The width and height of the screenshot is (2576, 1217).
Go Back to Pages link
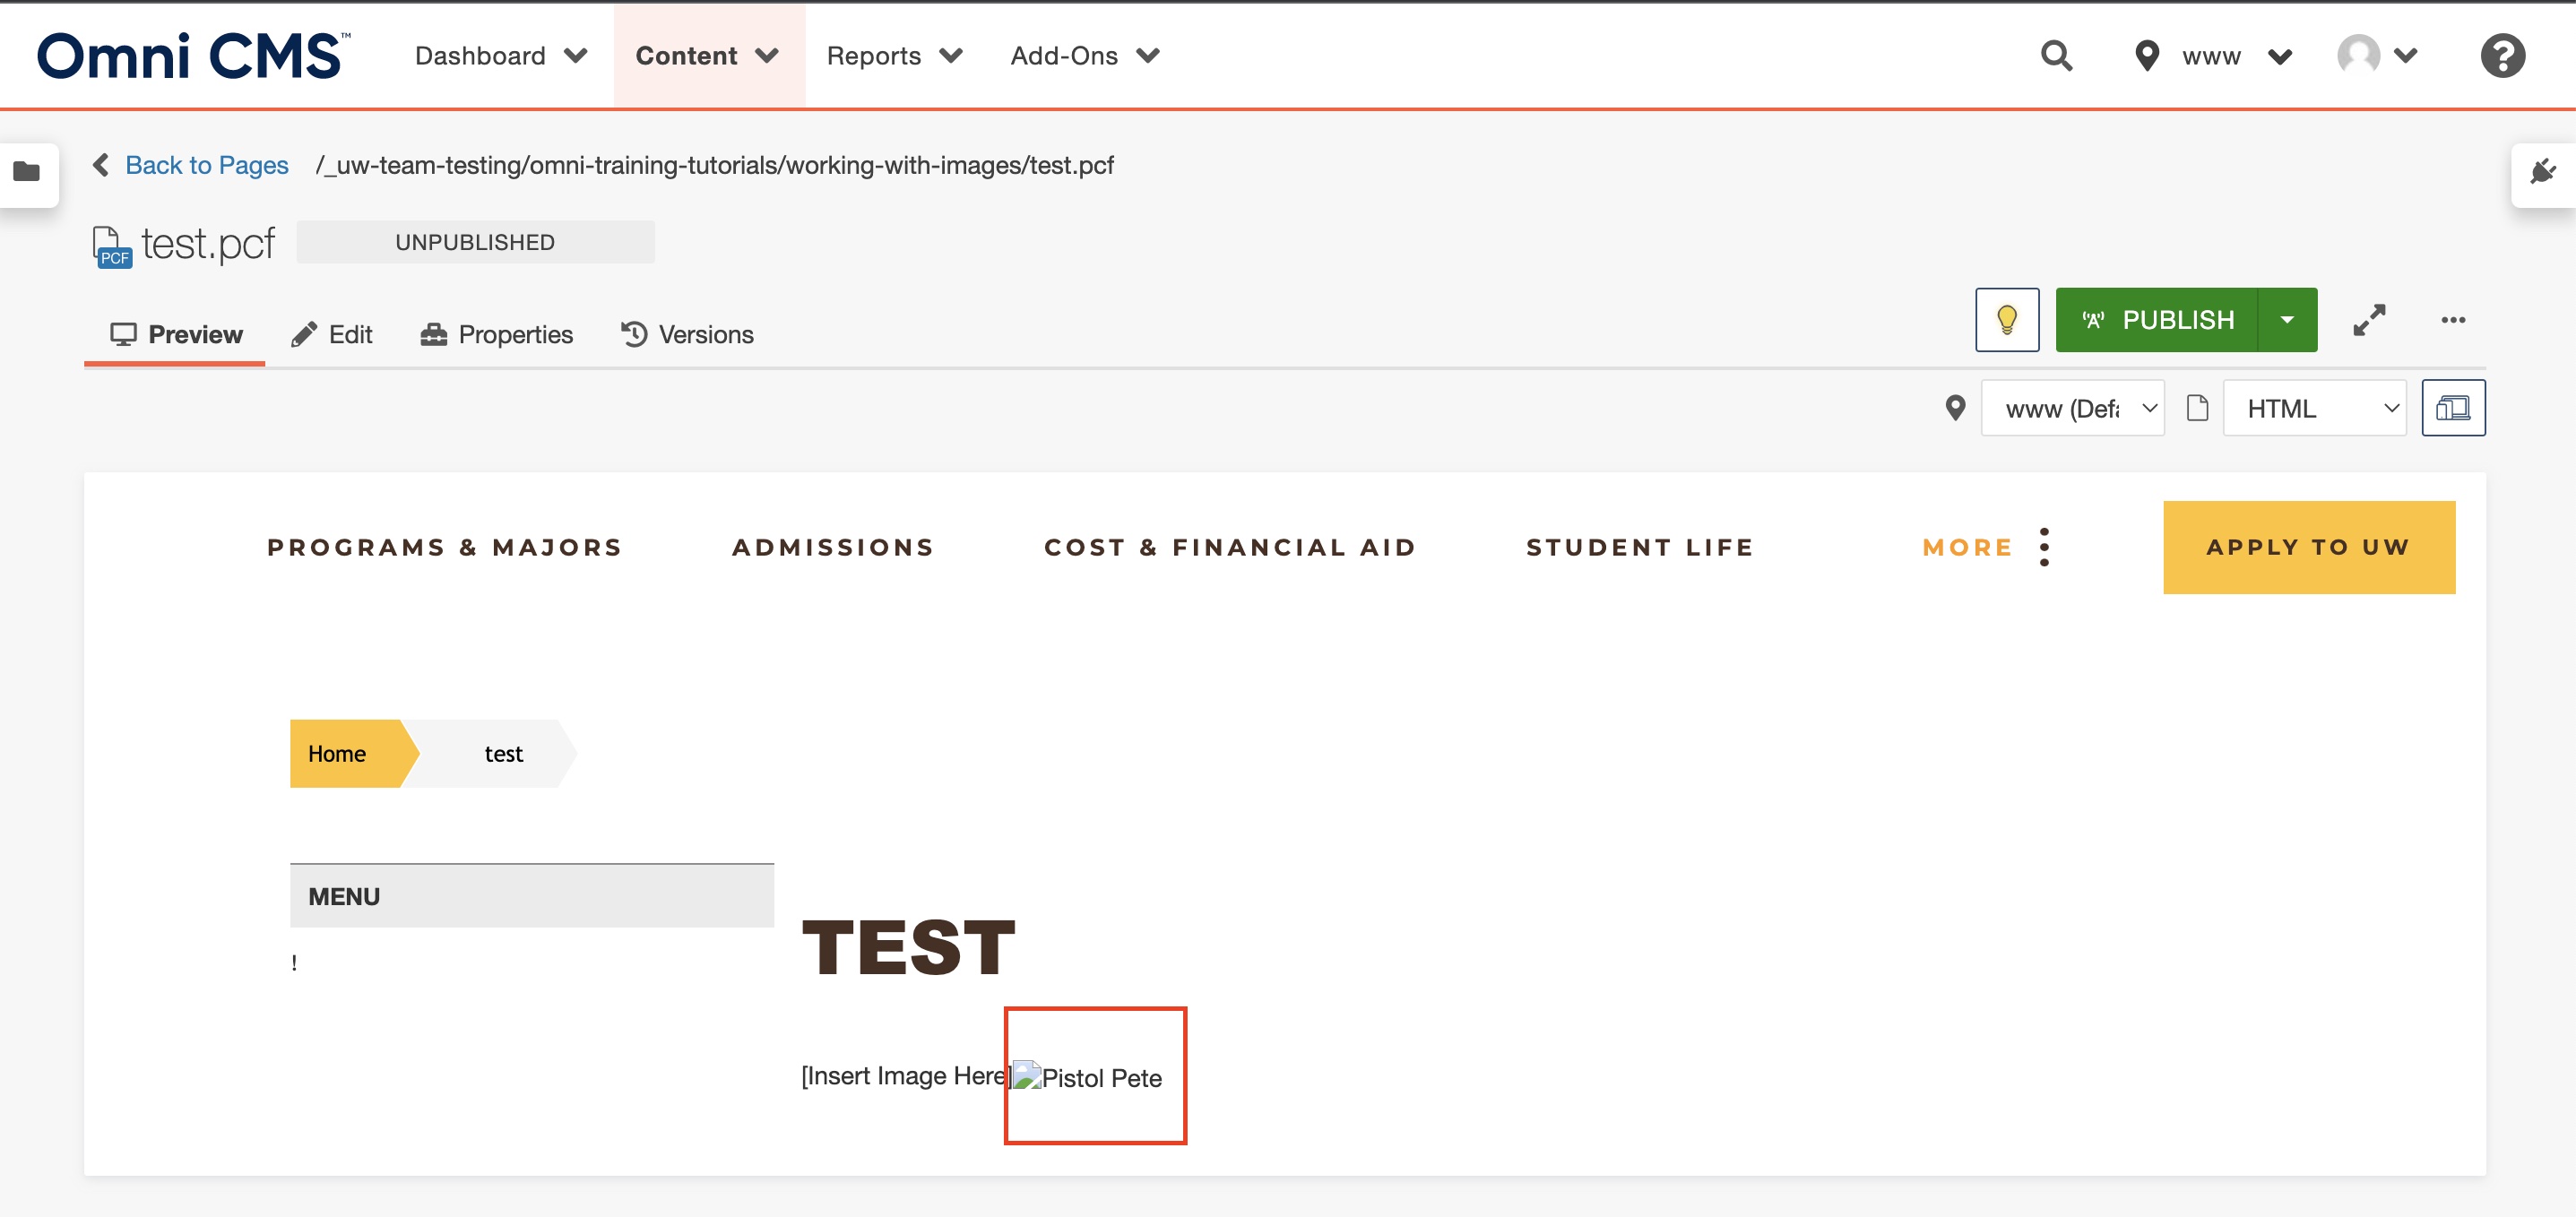[x=206, y=165]
